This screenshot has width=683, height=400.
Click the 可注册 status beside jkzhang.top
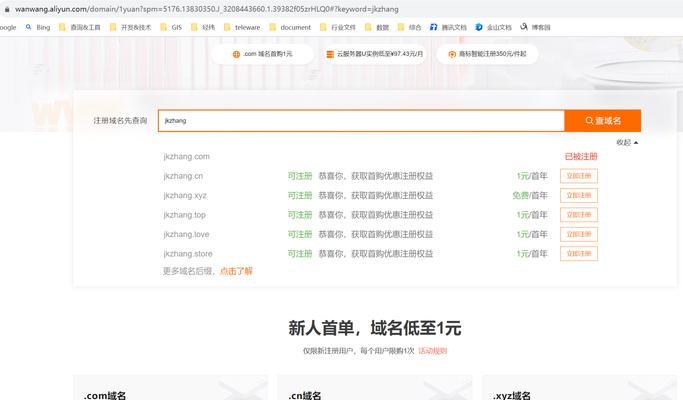(300, 215)
